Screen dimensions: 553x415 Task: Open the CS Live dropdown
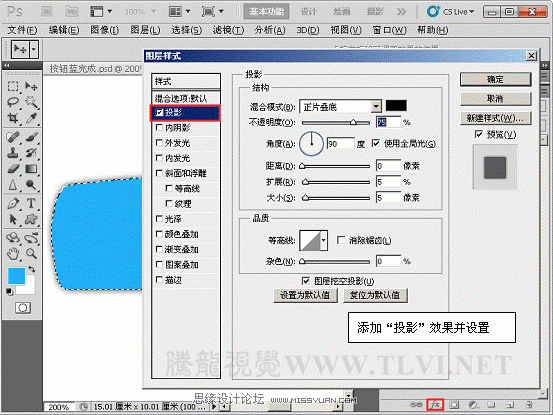(x=450, y=12)
